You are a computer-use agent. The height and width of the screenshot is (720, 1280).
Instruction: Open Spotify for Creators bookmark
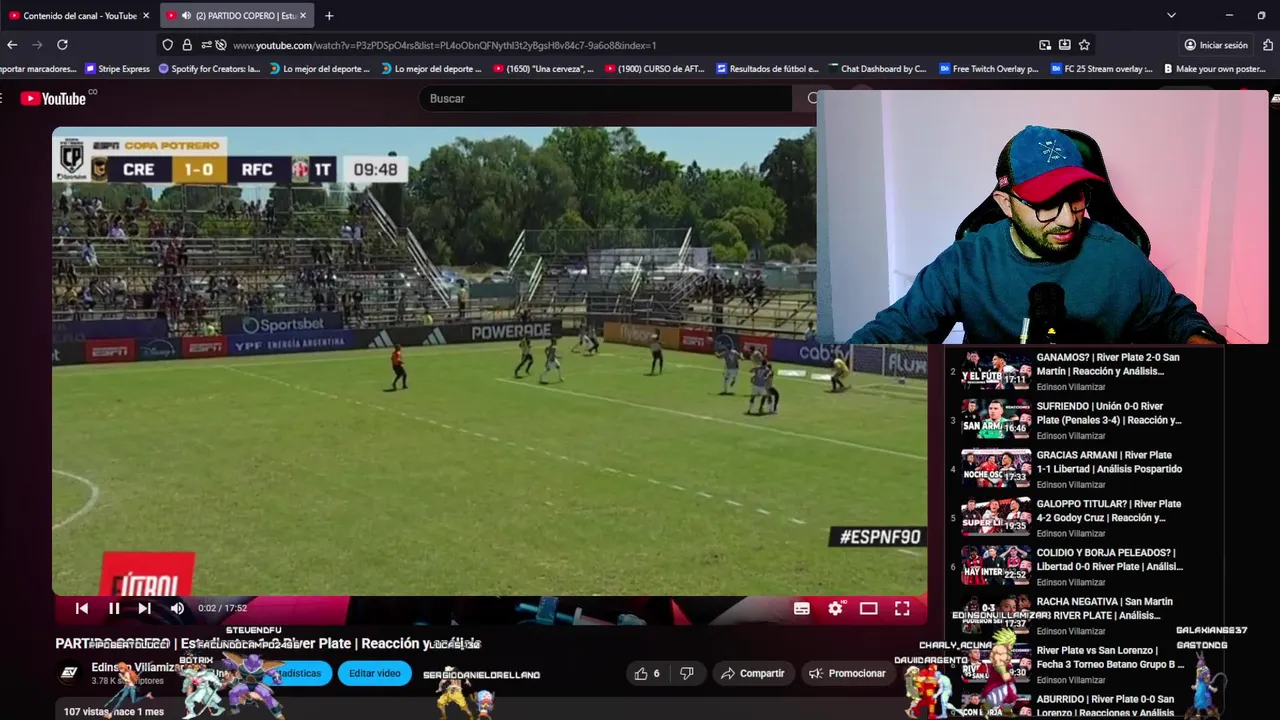click(x=210, y=69)
